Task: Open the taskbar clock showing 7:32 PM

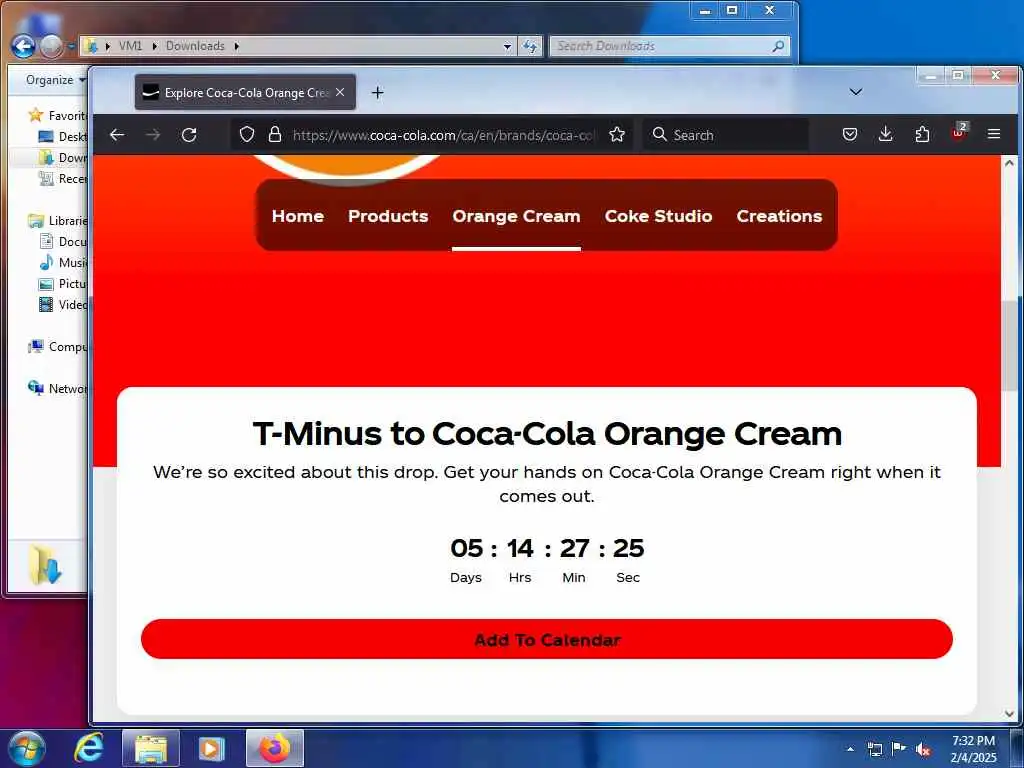Action: pyautogui.click(x=974, y=749)
